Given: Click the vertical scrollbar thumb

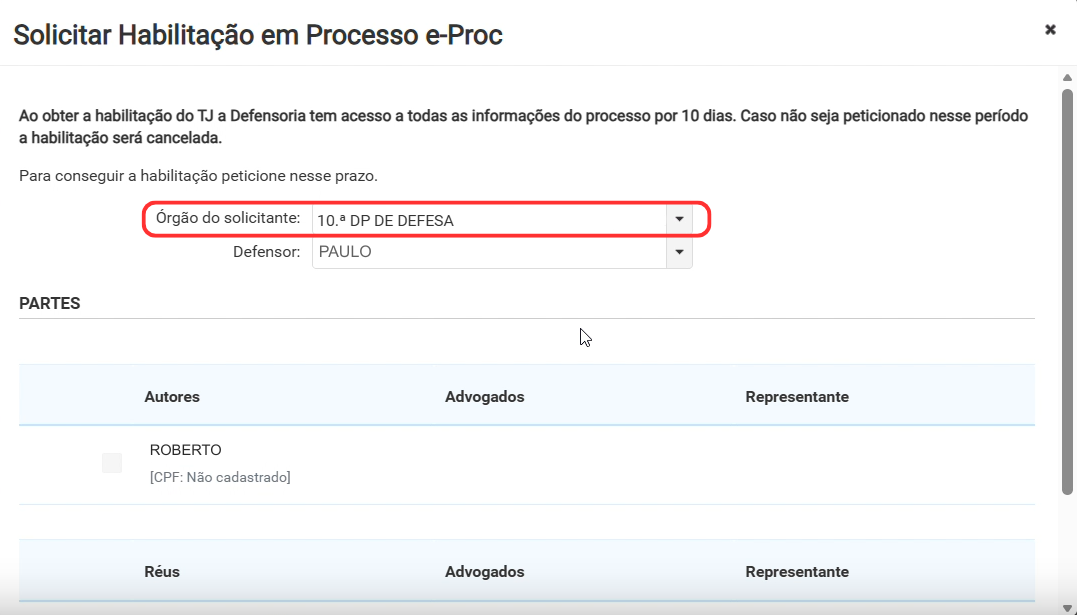Looking at the screenshot, I should [x=1067, y=291].
